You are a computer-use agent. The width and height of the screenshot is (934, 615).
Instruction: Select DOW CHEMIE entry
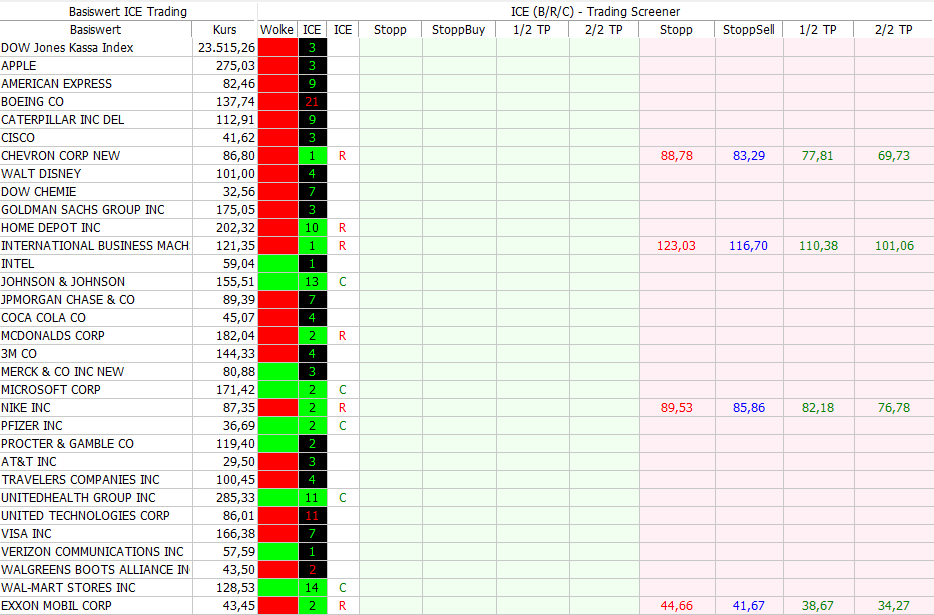coord(39,192)
